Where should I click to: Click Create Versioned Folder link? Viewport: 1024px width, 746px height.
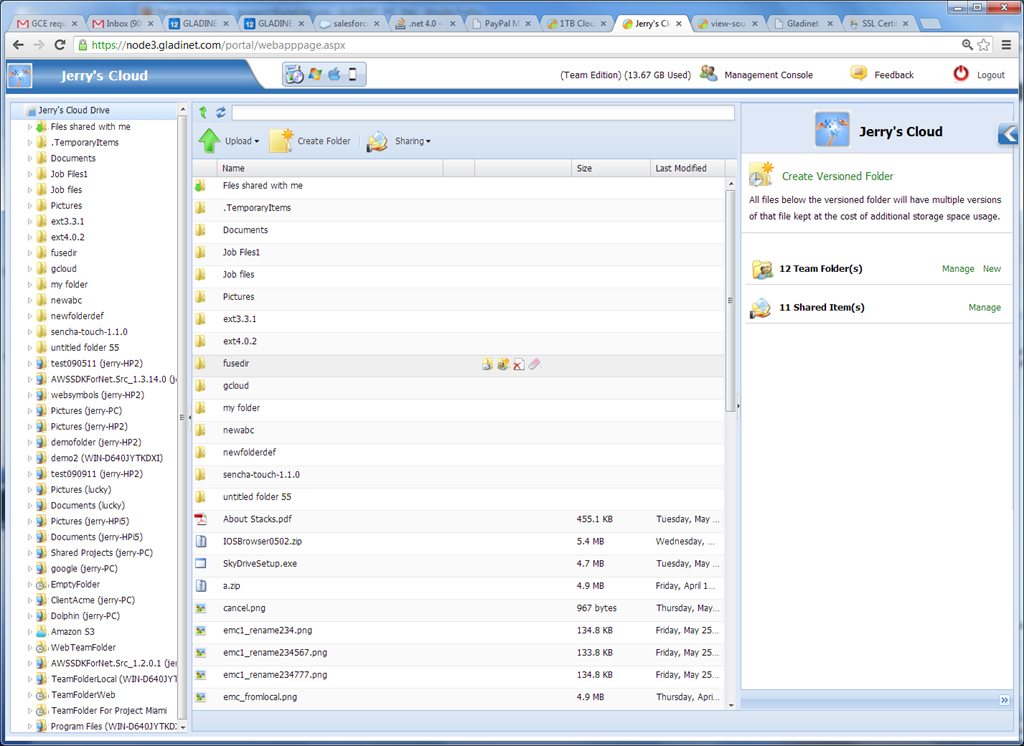pyautogui.click(x=837, y=176)
